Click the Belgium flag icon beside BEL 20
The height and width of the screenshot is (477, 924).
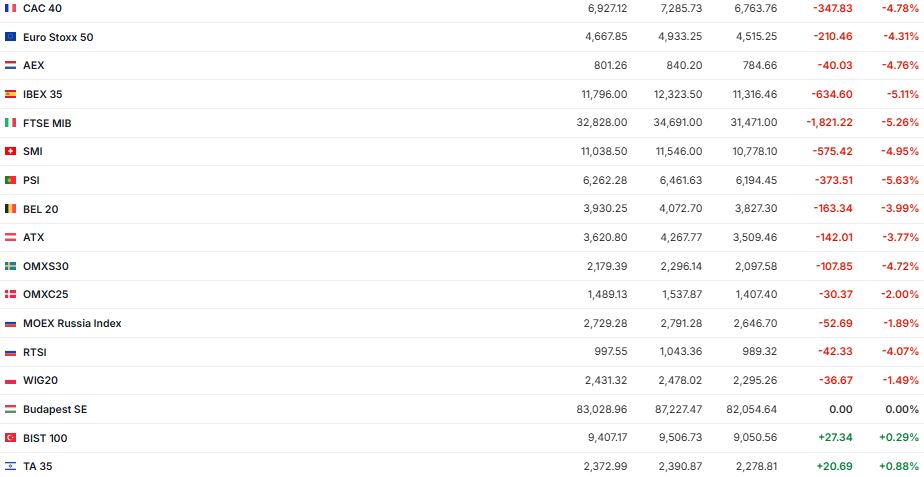11,209
